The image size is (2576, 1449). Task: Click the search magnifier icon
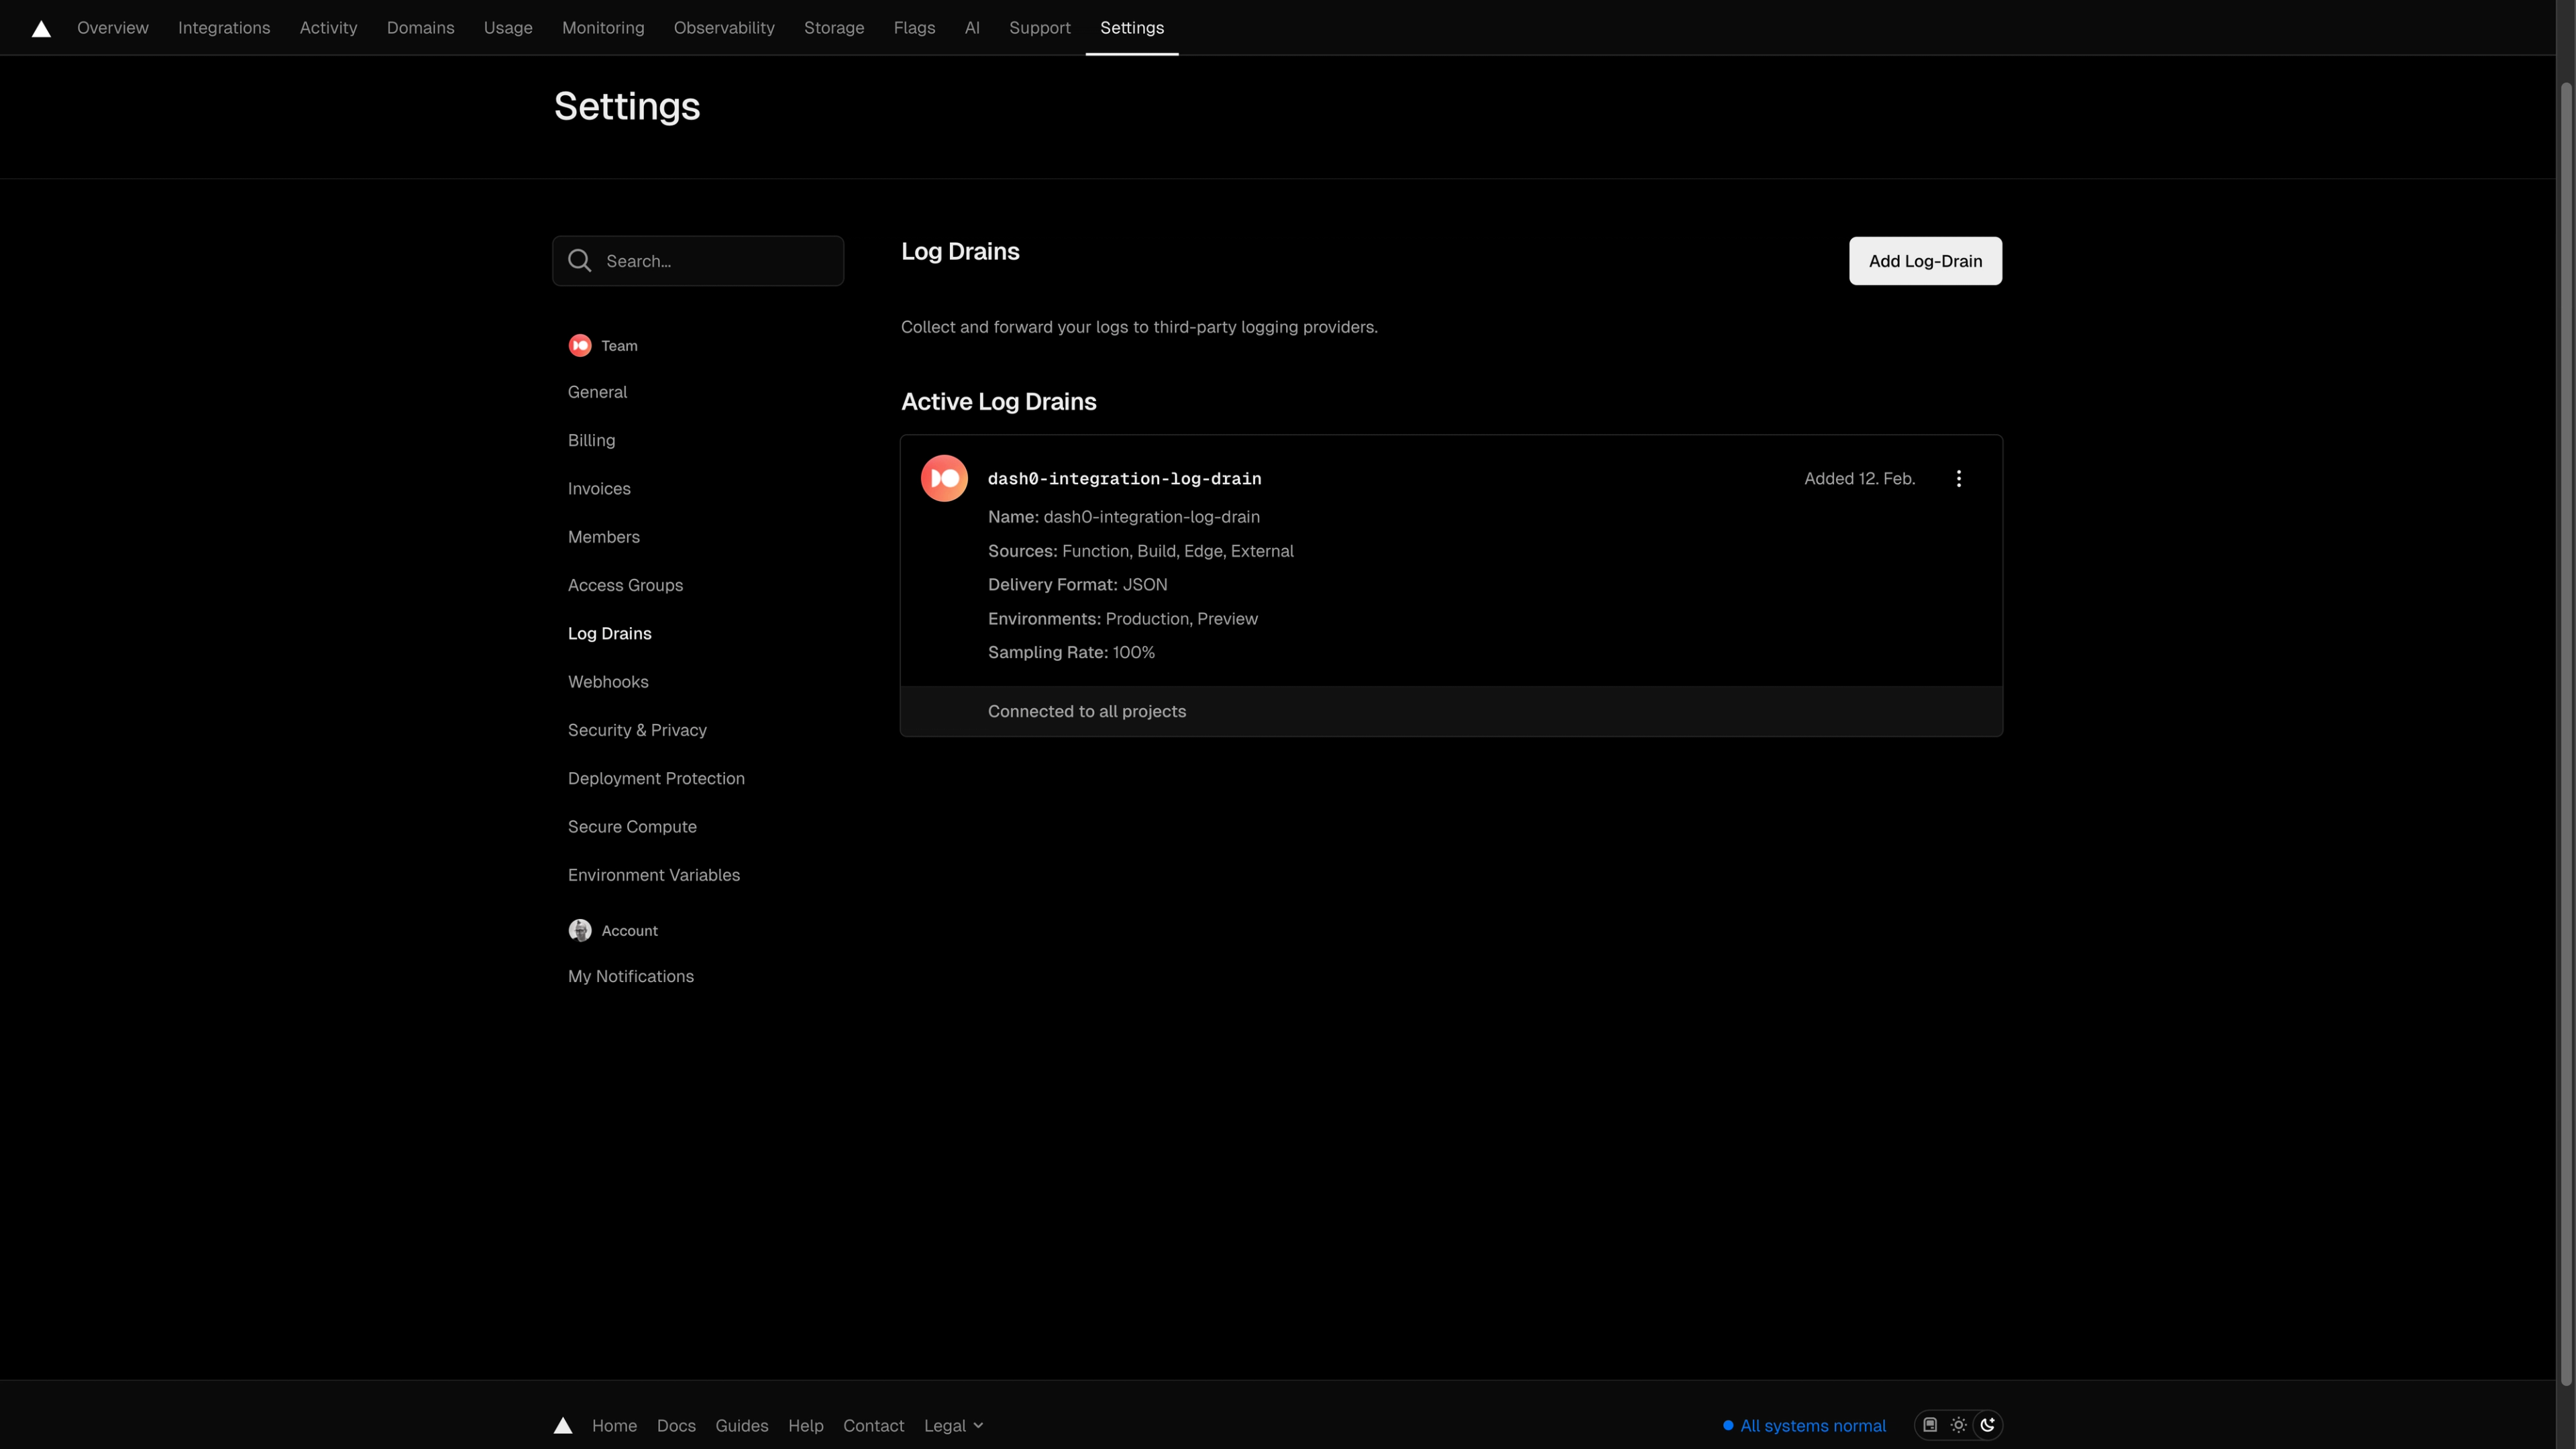click(580, 261)
